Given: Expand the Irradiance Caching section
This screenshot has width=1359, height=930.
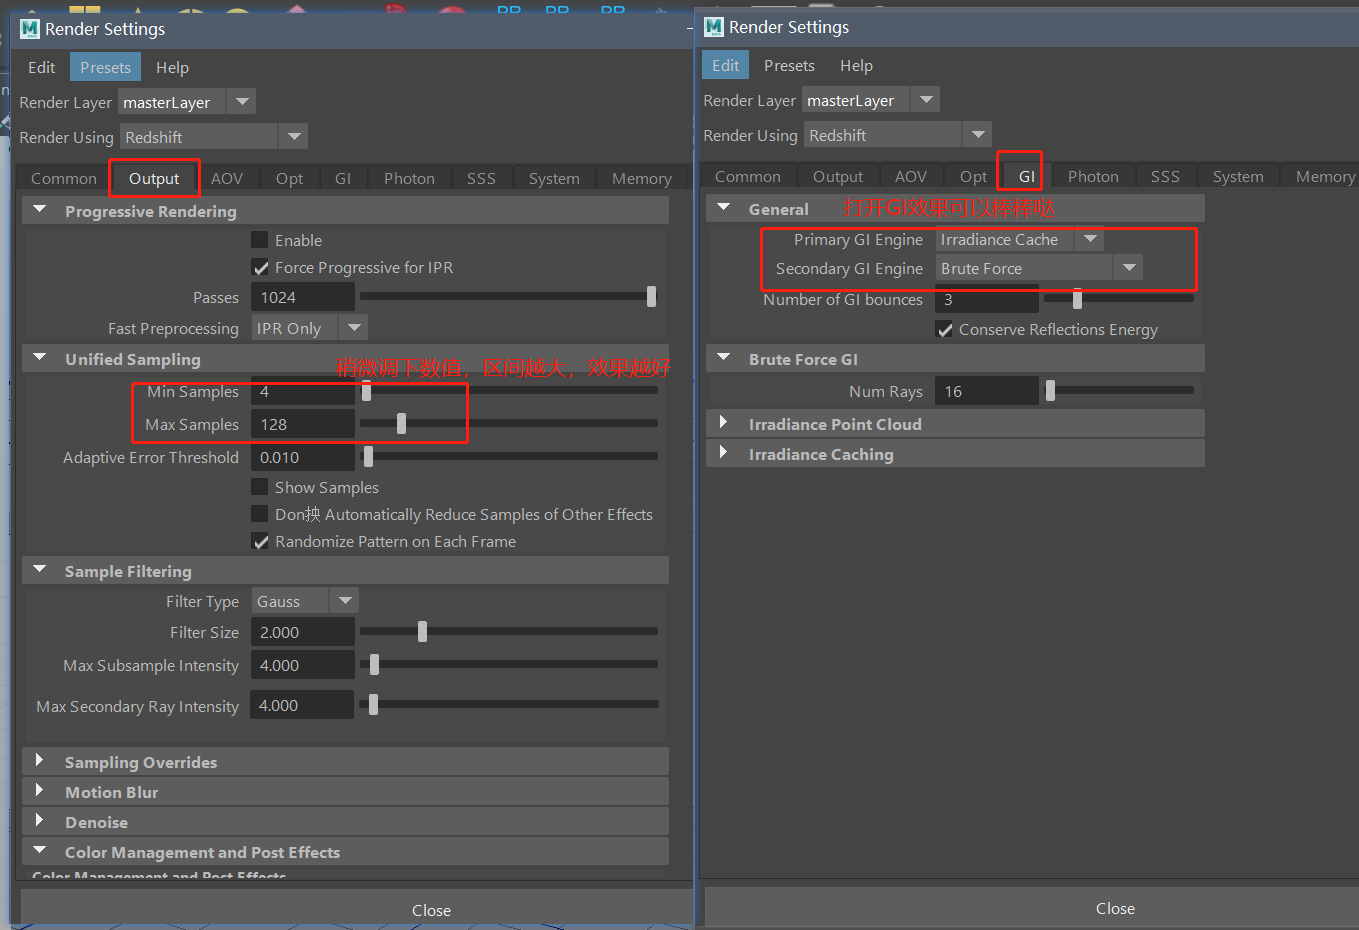Looking at the screenshot, I should tap(724, 453).
